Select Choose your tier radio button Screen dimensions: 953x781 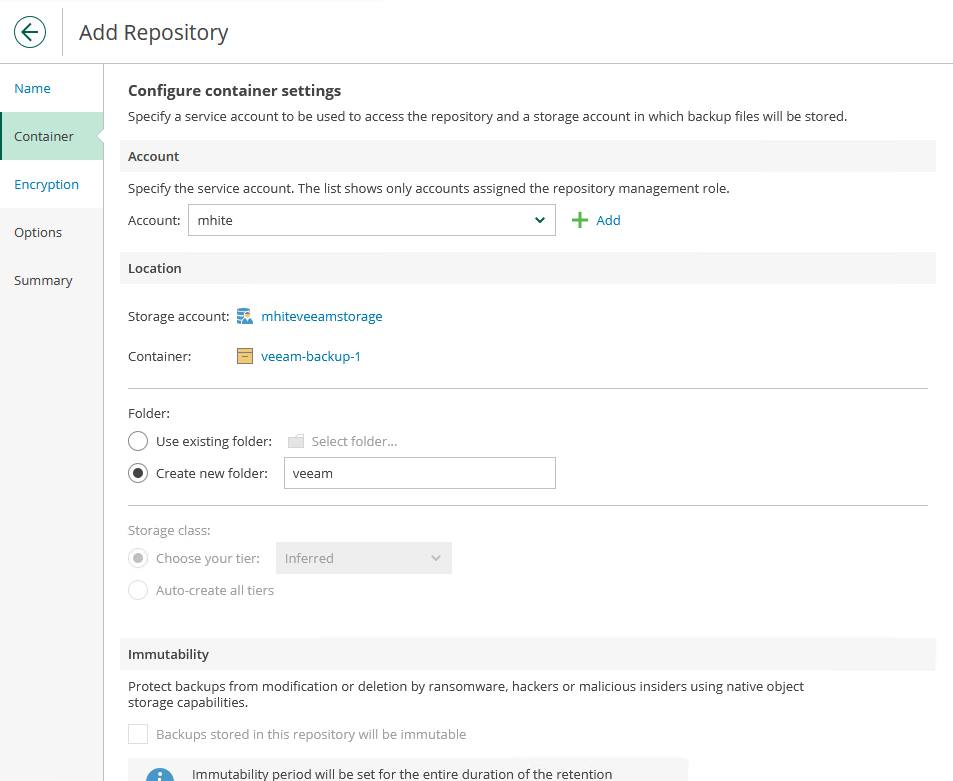coord(138,558)
